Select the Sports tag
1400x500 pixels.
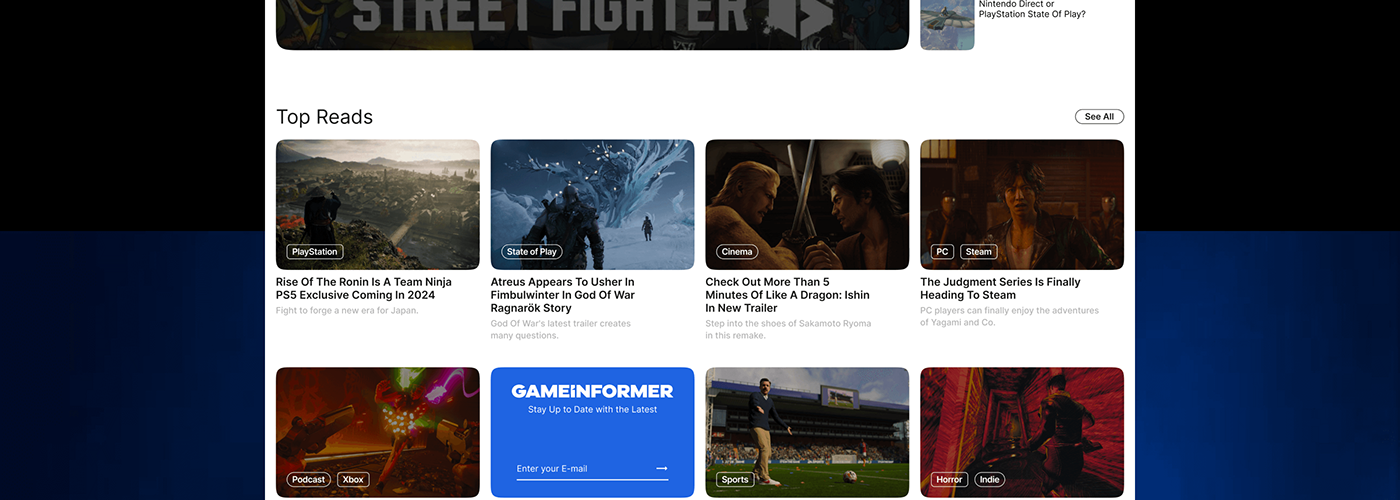[x=735, y=480]
